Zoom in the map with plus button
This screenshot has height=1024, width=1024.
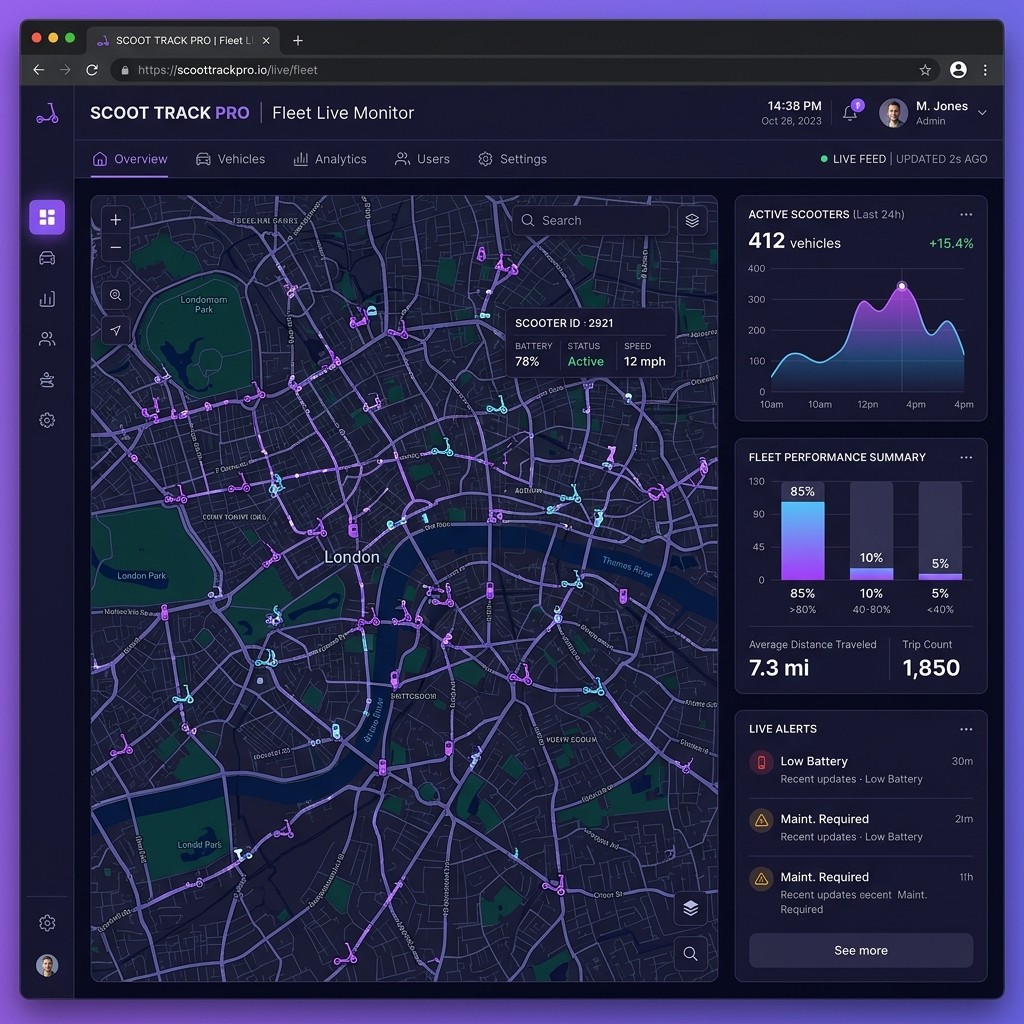point(116,219)
